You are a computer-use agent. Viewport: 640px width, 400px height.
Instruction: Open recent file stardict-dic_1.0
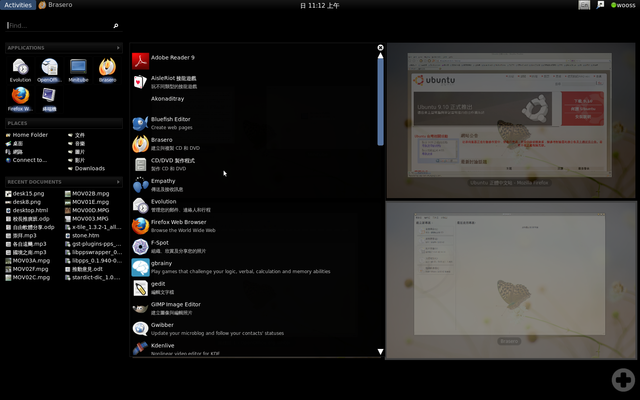[93, 277]
